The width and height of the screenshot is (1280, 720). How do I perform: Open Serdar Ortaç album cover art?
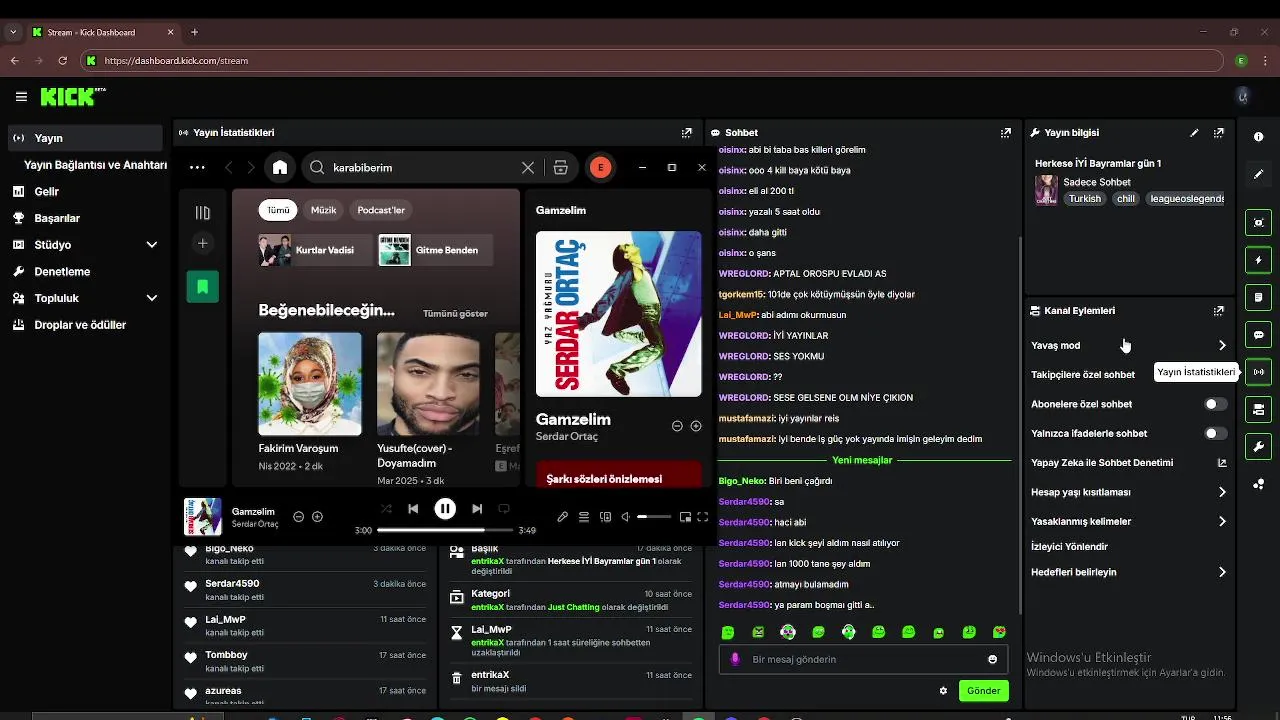click(619, 315)
